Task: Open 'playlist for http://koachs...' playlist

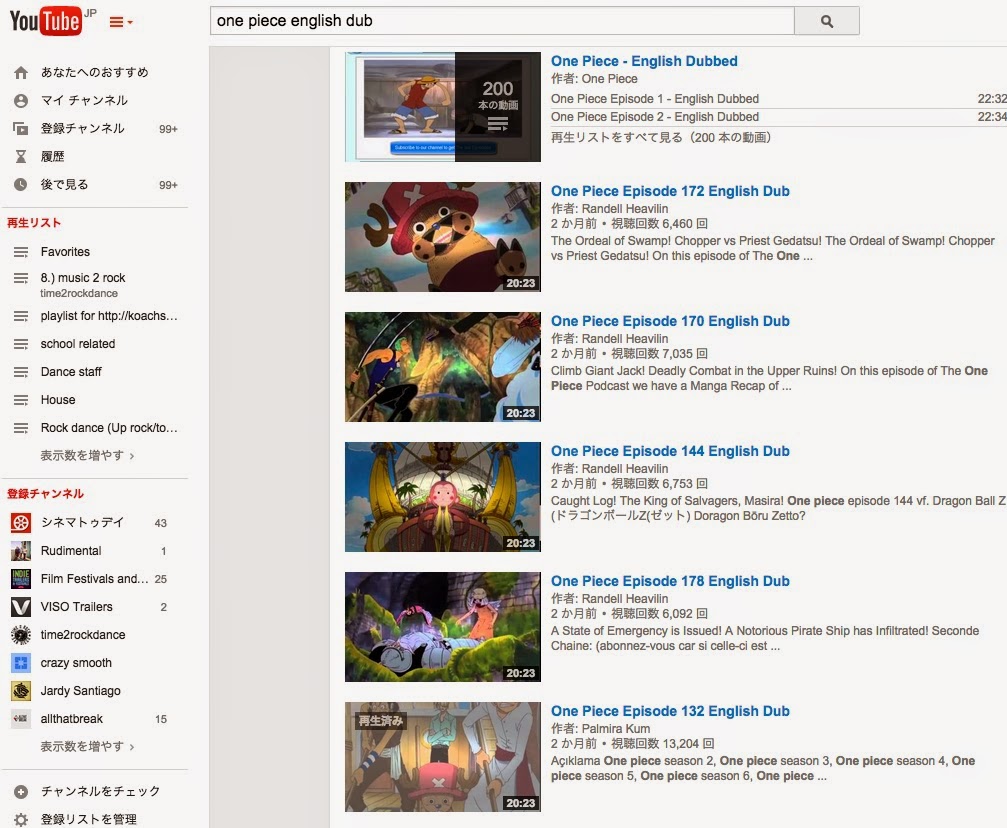Action: (x=109, y=316)
